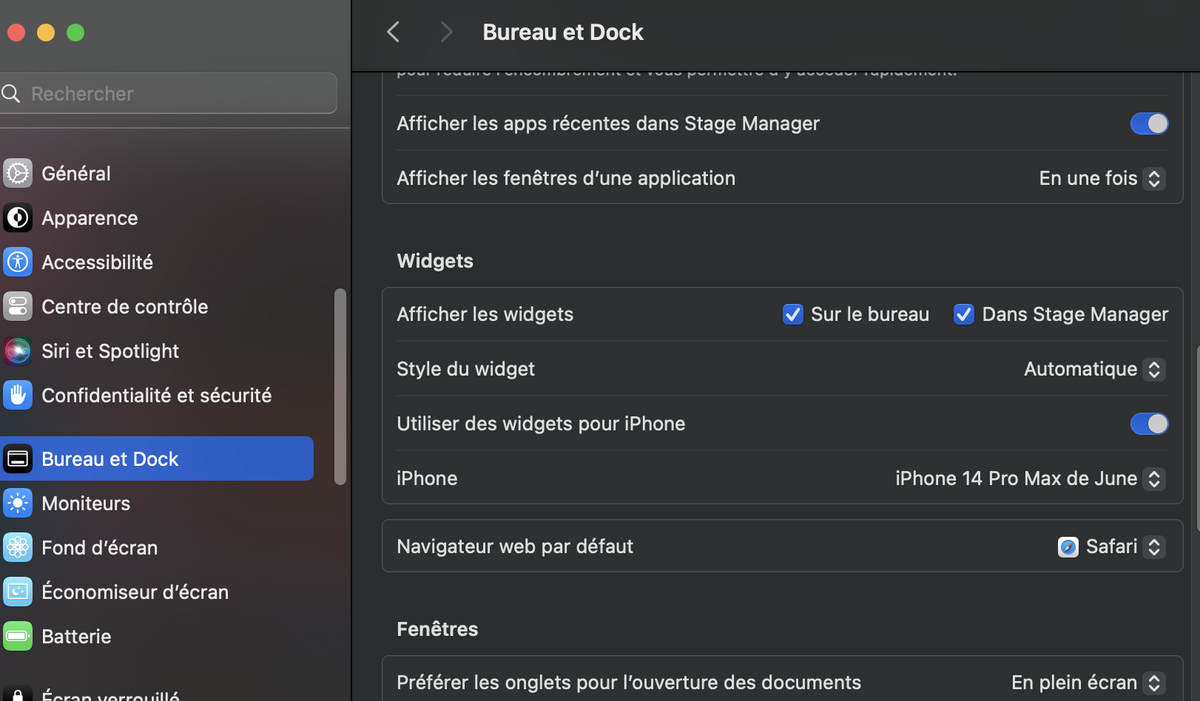Open Accessibilité settings pane
The width and height of the screenshot is (1200, 701).
click(x=157, y=262)
